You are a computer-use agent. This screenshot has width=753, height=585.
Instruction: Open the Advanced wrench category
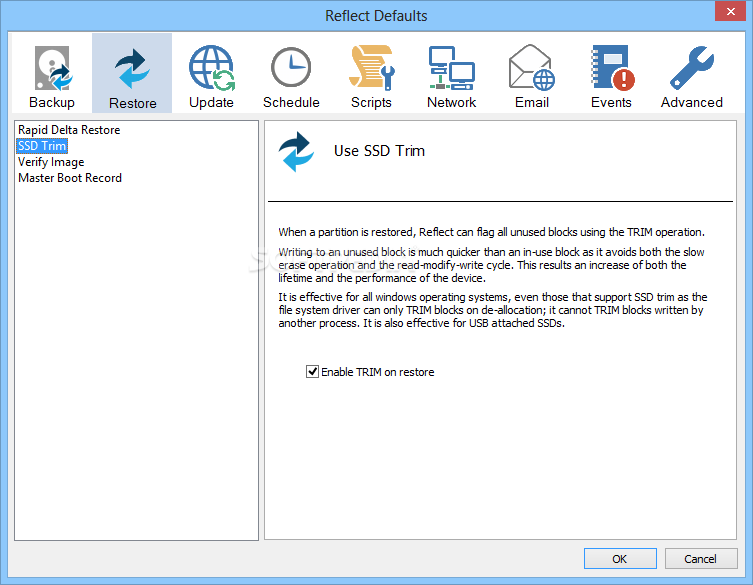[692, 74]
